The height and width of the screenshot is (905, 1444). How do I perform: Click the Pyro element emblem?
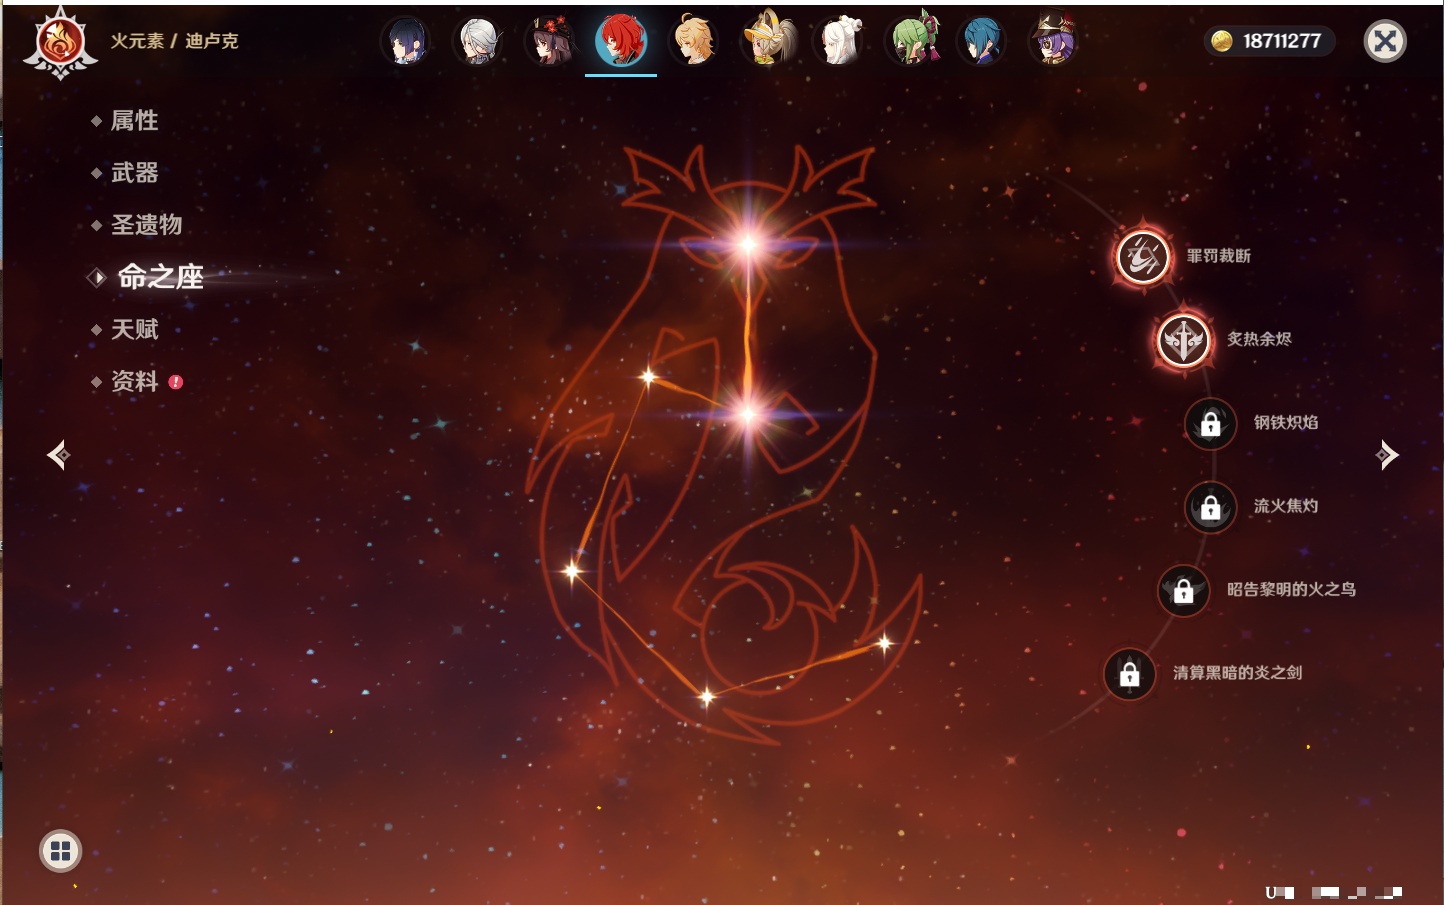(60, 42)
